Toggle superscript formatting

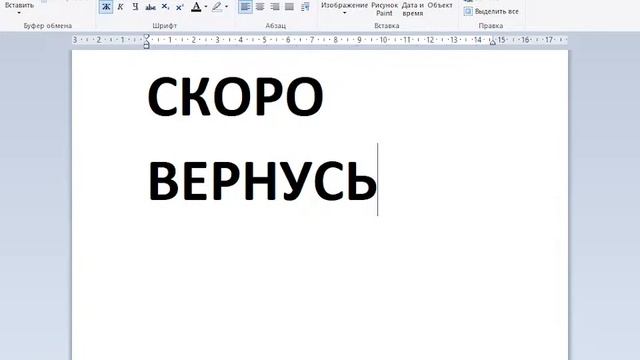click(180, 7)
